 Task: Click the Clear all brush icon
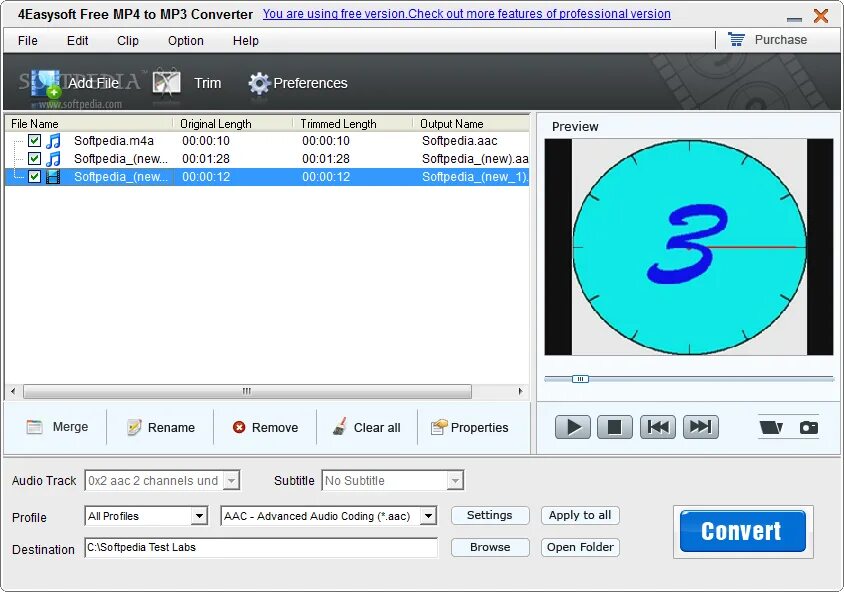coord(340,426)
